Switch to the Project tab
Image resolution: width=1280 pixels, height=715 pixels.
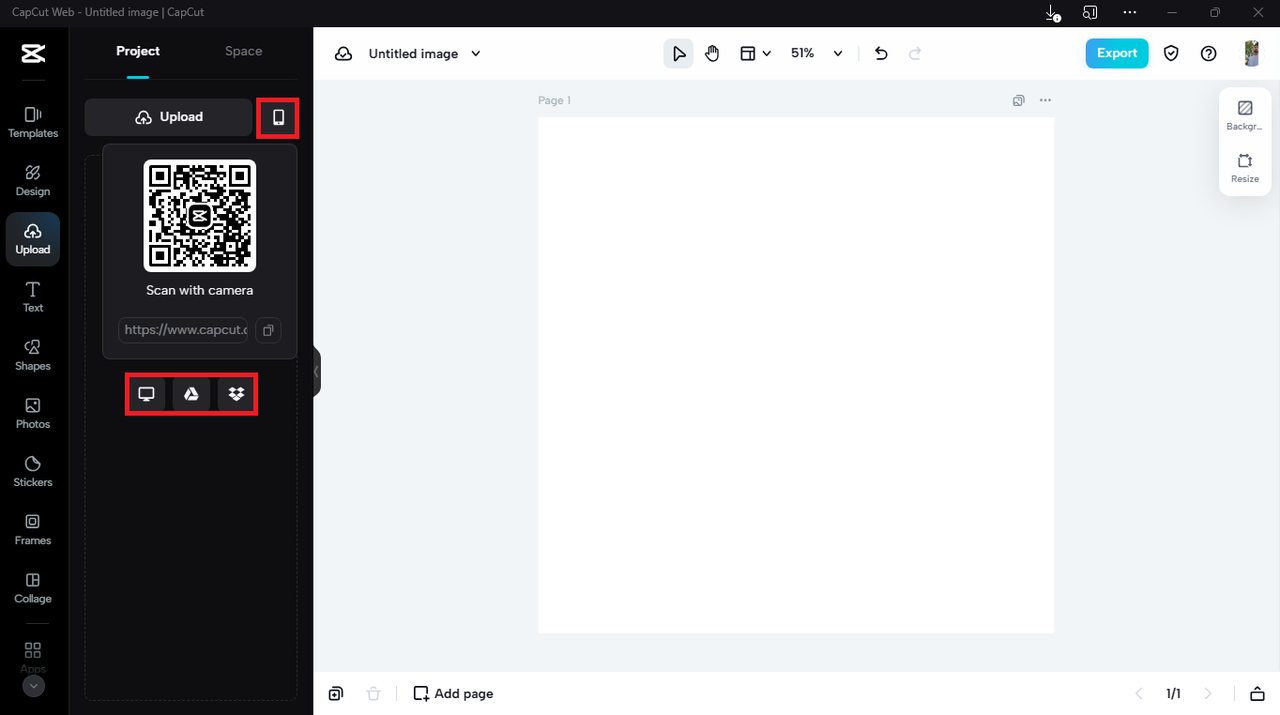pyautogui.click(x=138, y=52)
